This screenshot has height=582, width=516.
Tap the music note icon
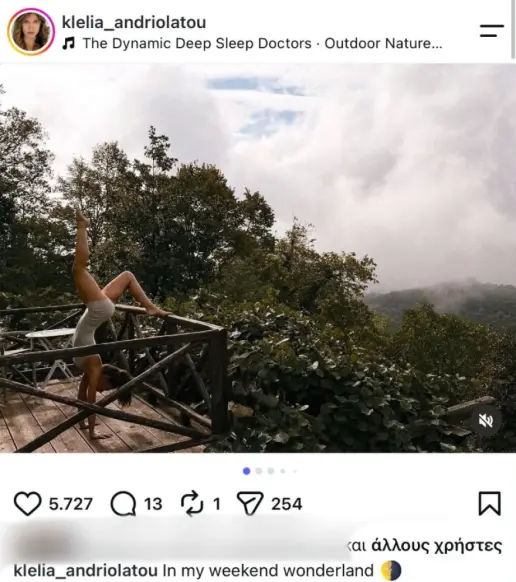[68, 43]
